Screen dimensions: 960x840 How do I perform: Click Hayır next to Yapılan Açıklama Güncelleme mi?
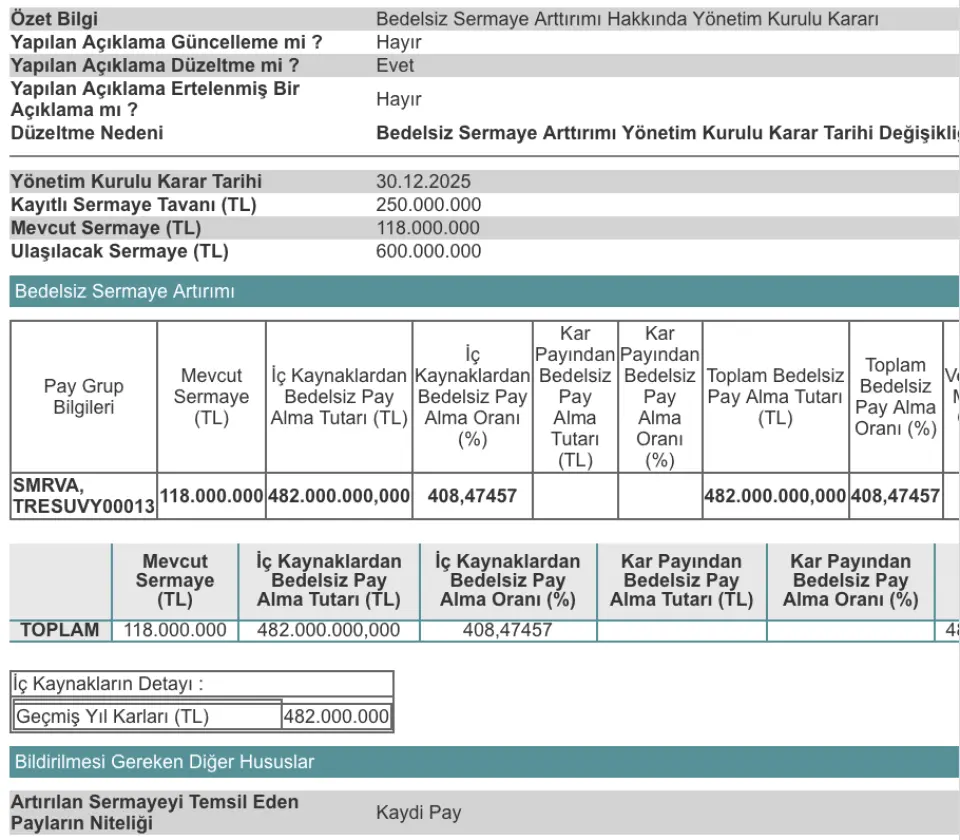(399, 43)
